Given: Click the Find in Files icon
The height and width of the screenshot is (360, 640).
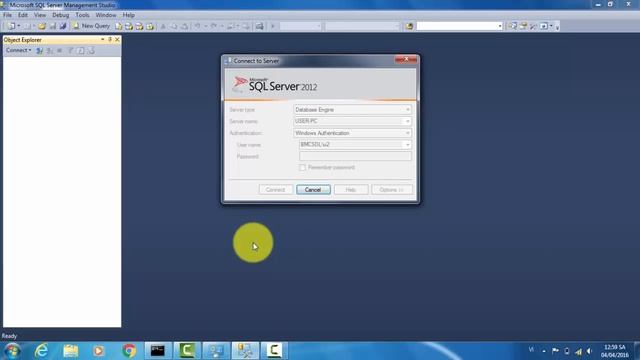Looking at the screenshot, I should pos(409,26).
